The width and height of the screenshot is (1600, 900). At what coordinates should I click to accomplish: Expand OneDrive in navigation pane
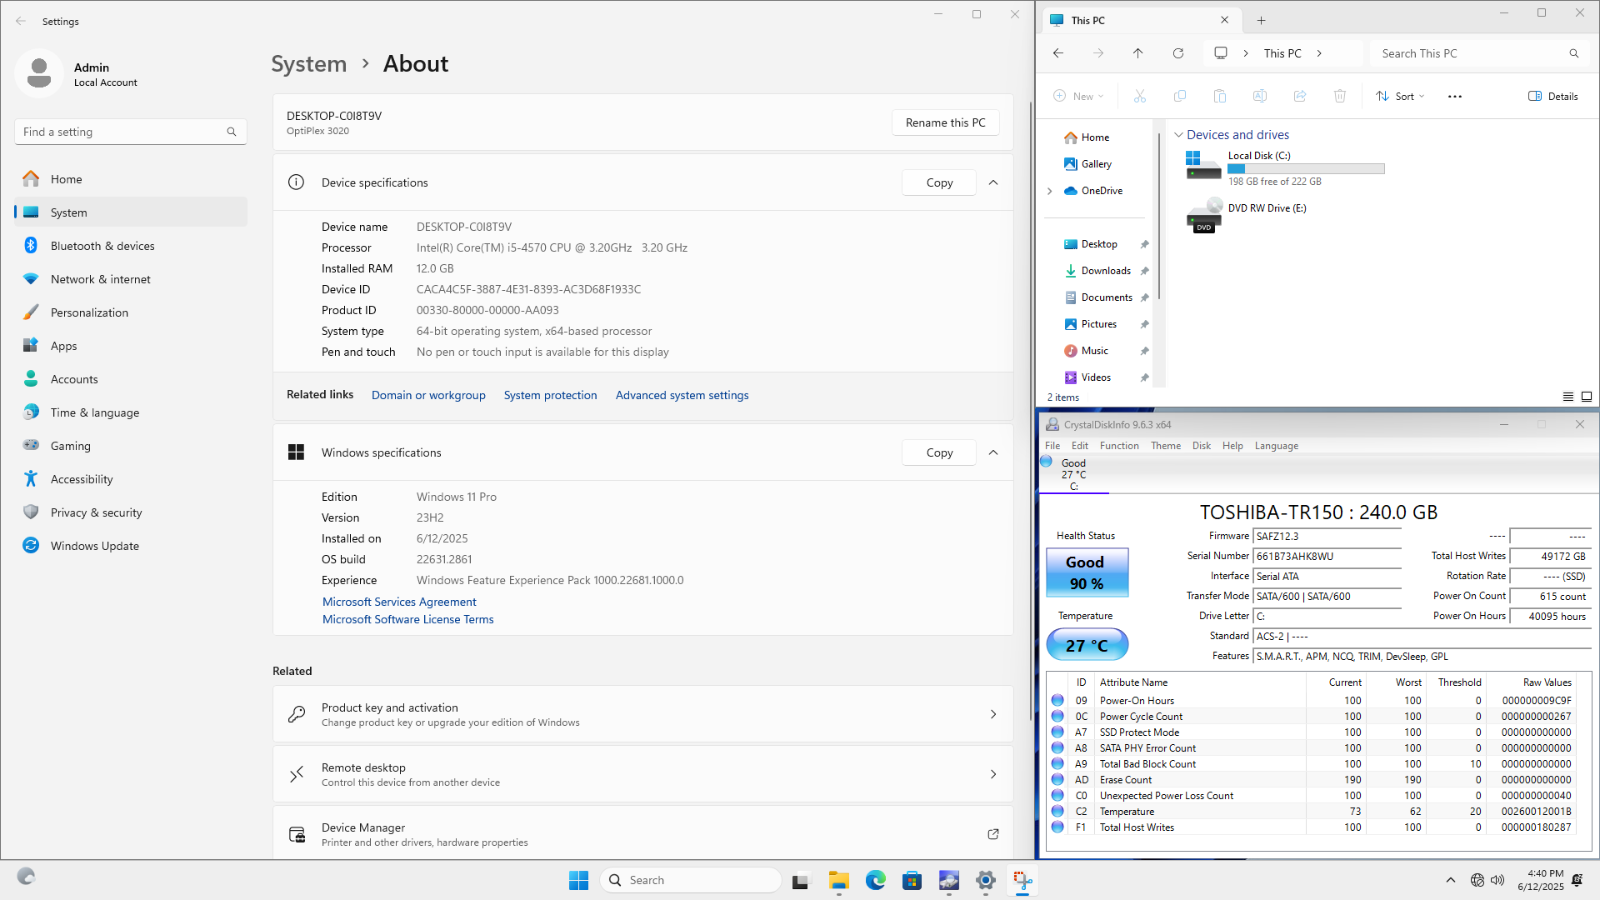[1049, 191]
